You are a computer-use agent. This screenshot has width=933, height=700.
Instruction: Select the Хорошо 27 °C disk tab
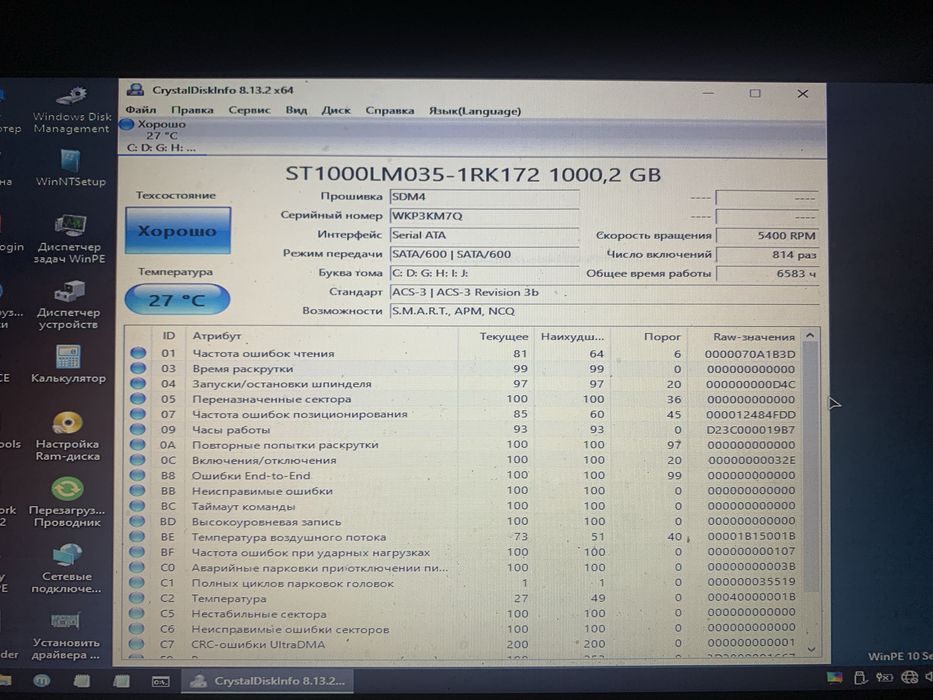tap(162, 136)
